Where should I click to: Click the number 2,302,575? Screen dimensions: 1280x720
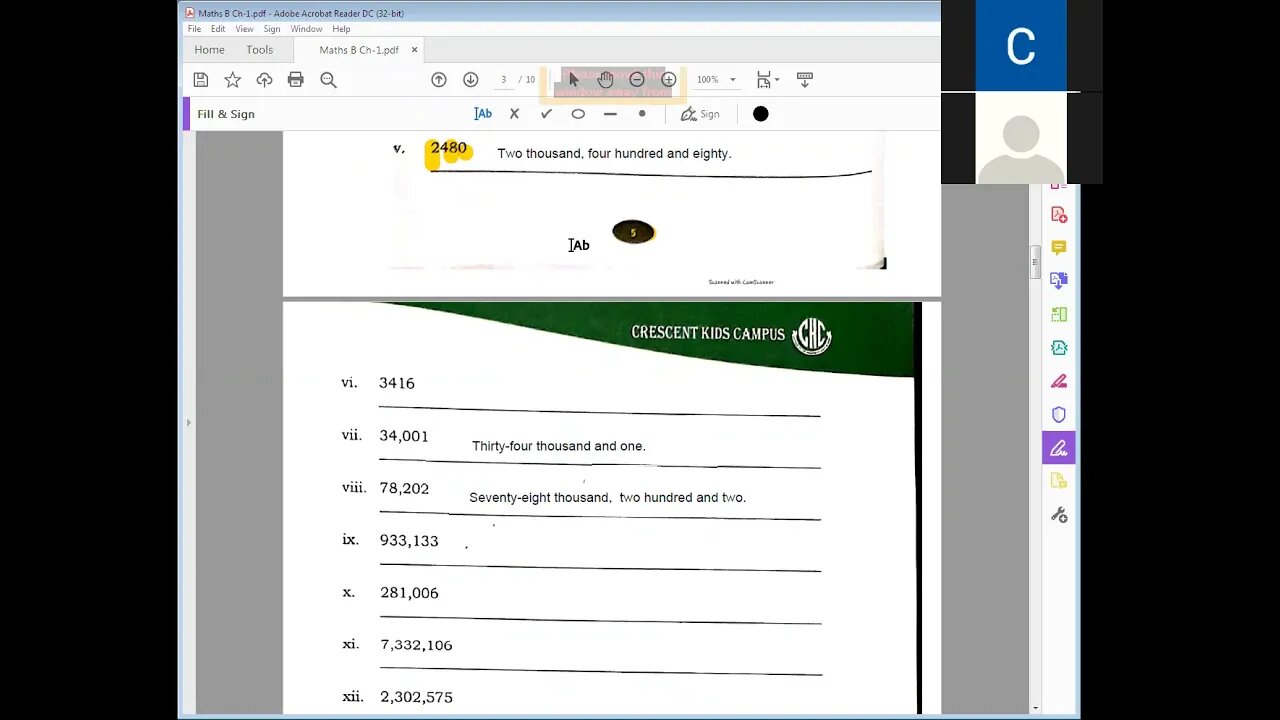pos(416,697)
